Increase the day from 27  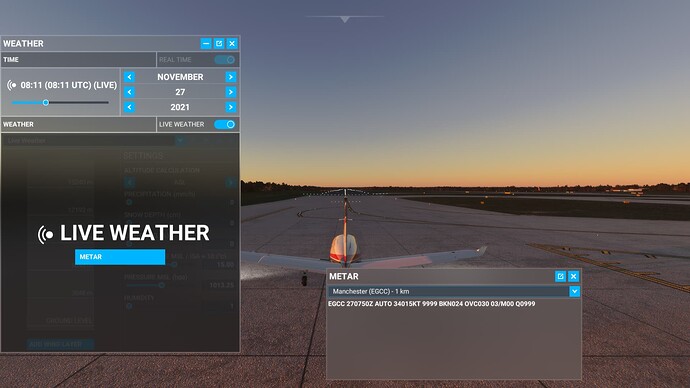pyautogui.click(x=231, y=92)
